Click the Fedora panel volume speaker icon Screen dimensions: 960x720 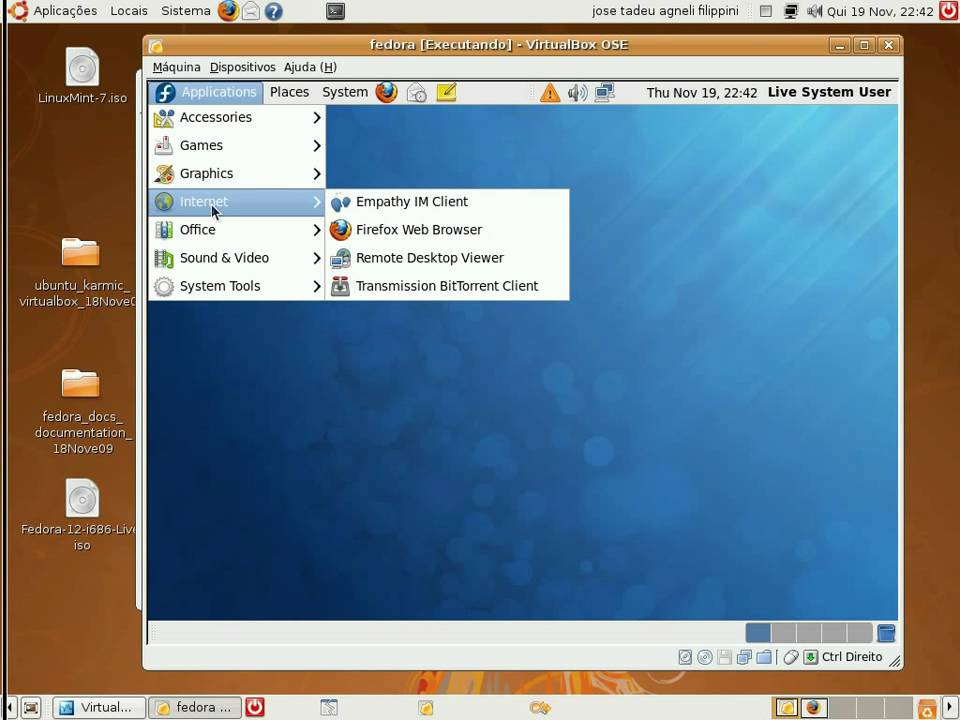tap(577, 93)
